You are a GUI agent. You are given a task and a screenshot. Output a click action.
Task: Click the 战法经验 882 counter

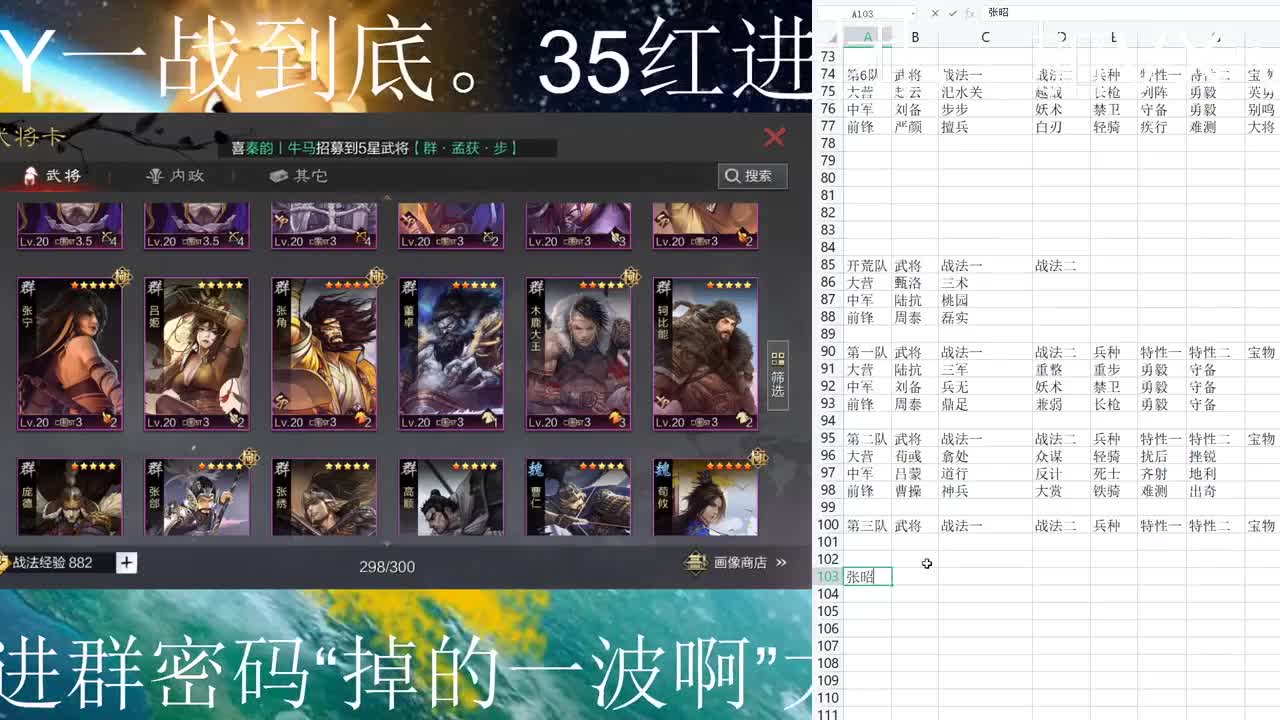click(x=52, y=563)
